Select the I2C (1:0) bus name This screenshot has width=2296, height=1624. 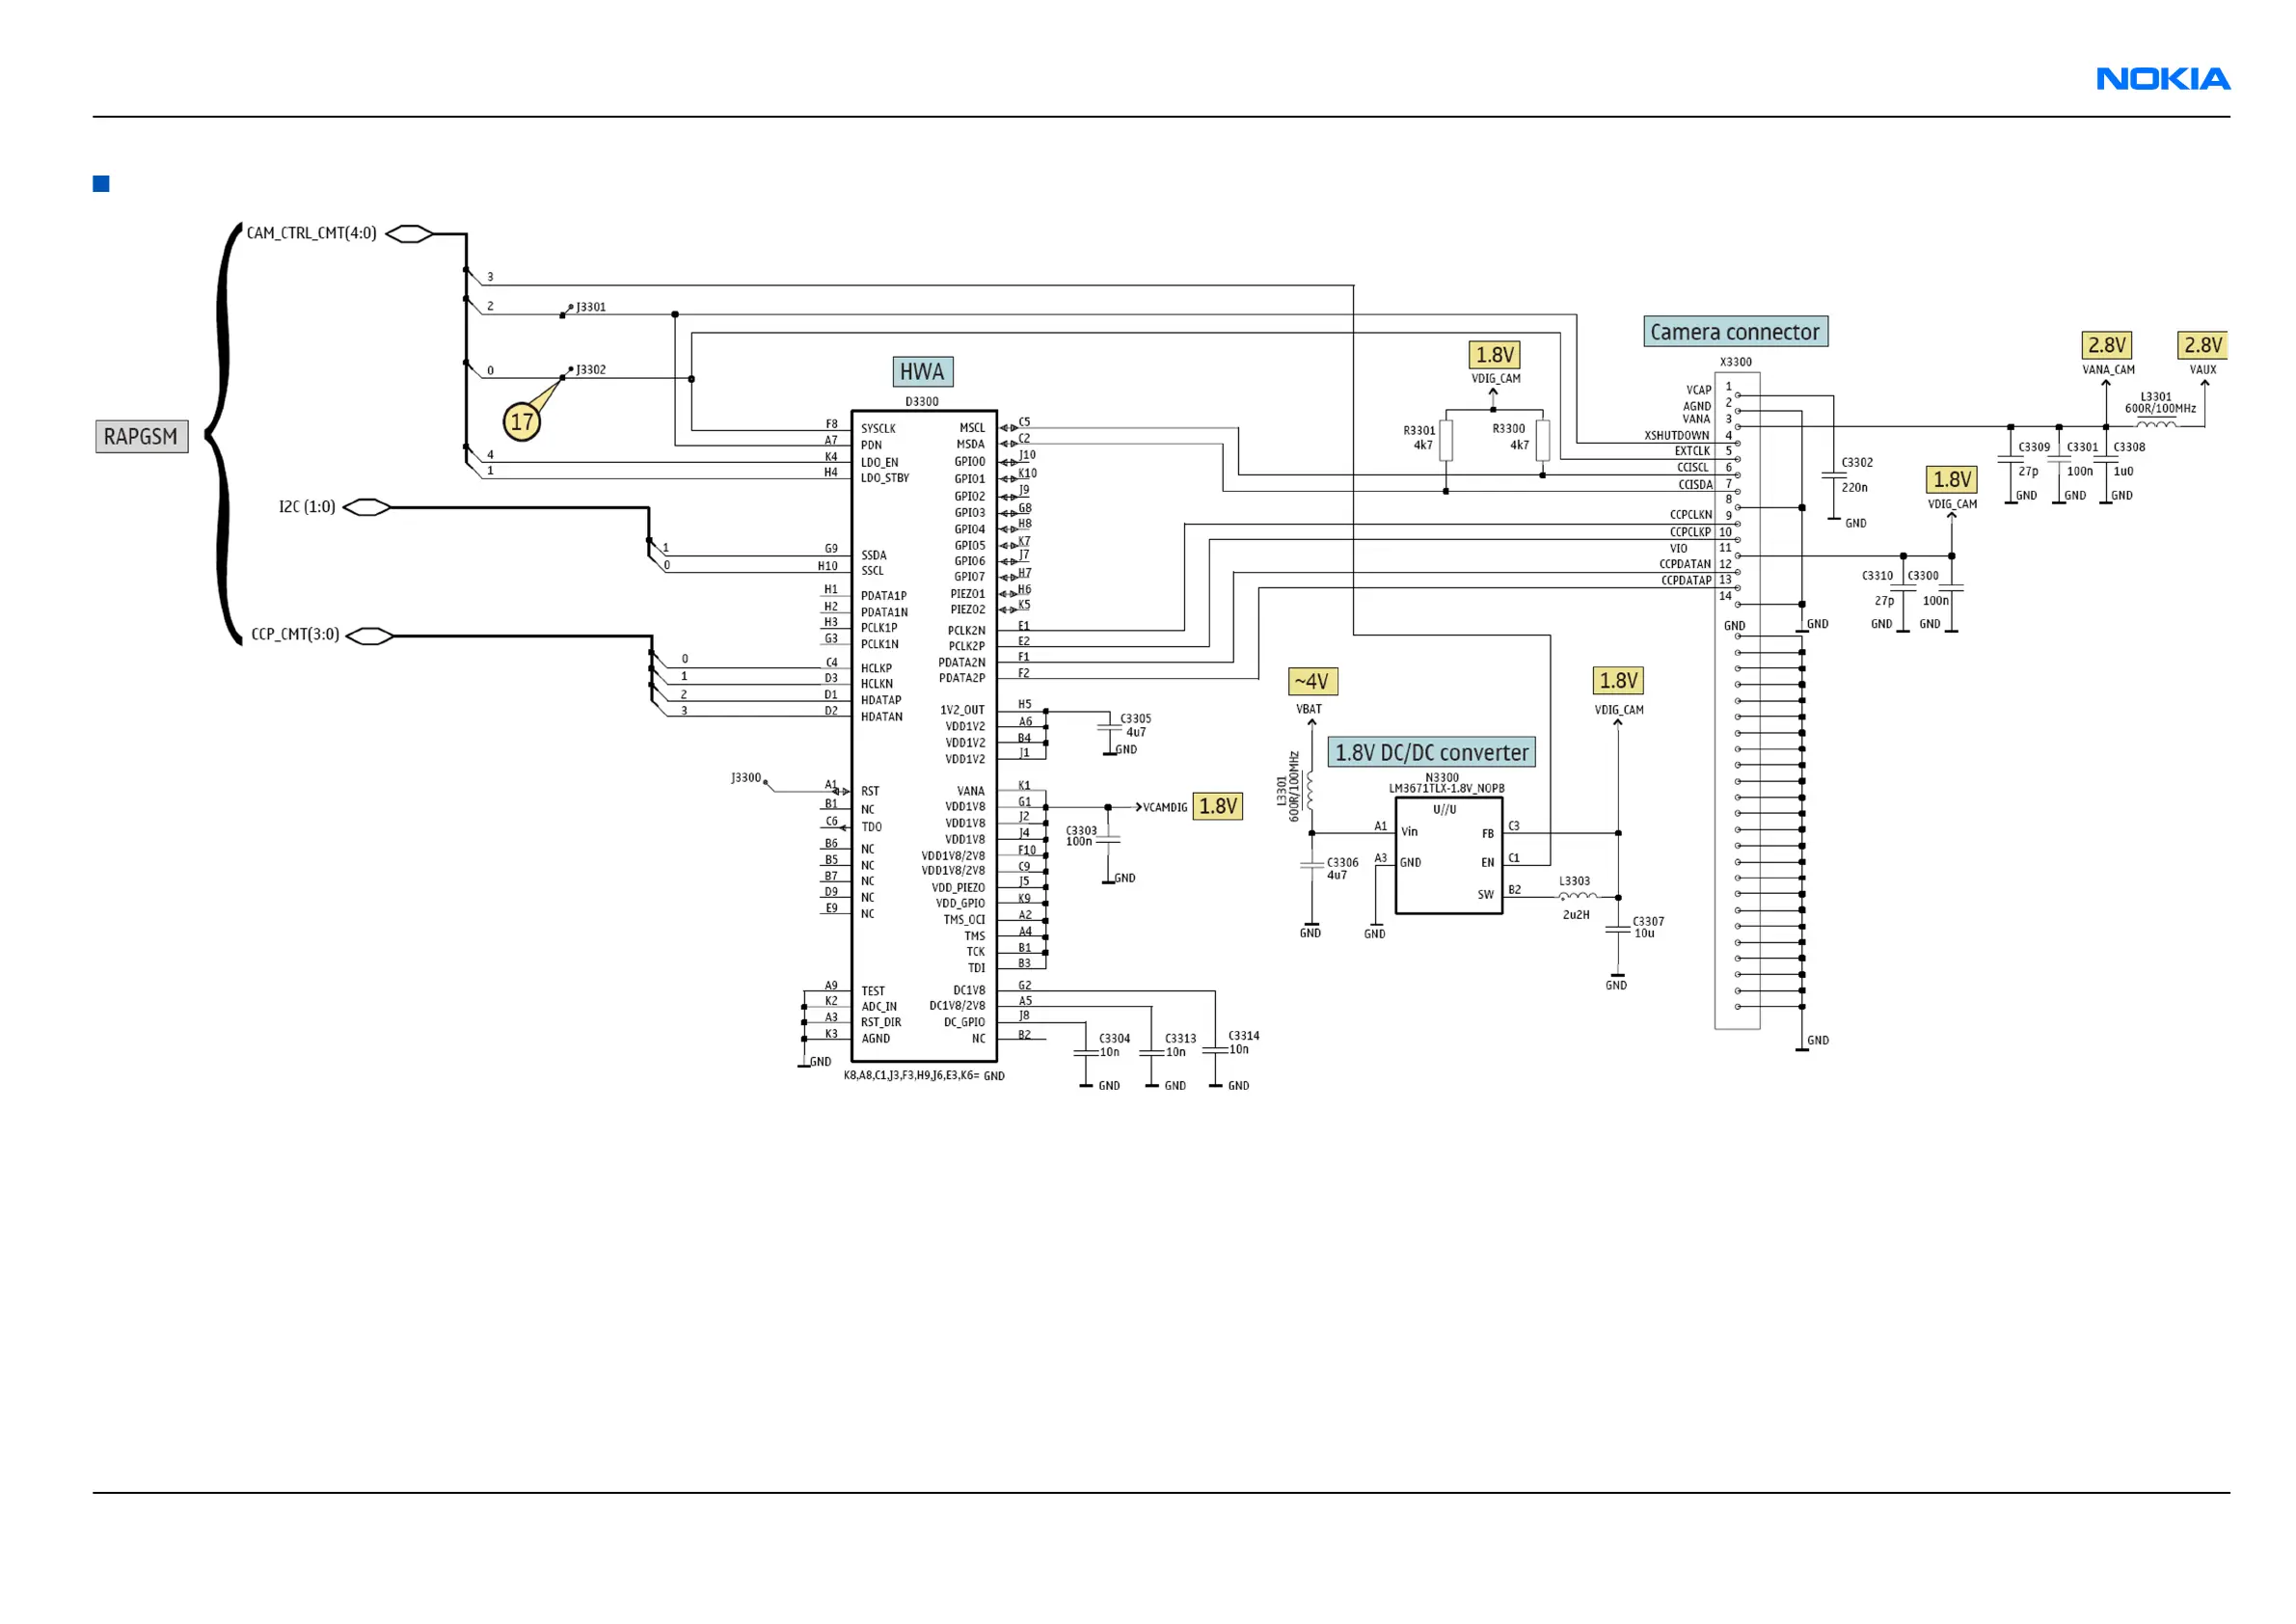pos(307,507)
